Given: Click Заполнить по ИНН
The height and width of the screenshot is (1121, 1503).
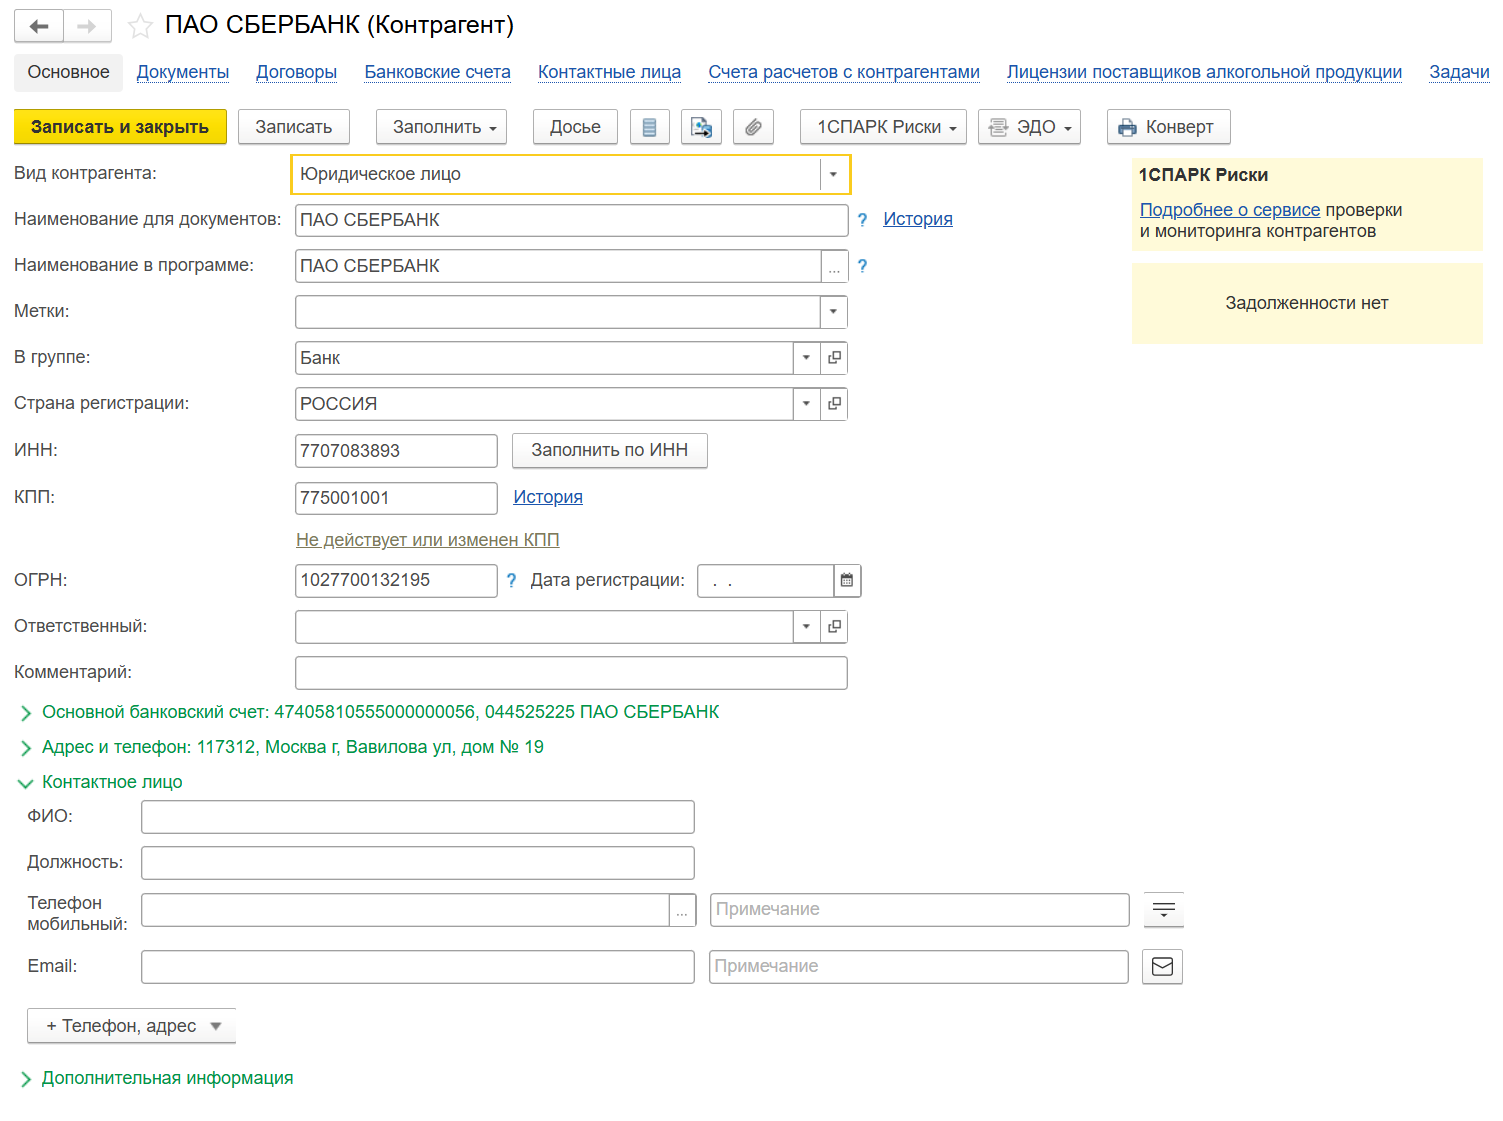Looking at the screenshot, I should (x=609, y=451).
